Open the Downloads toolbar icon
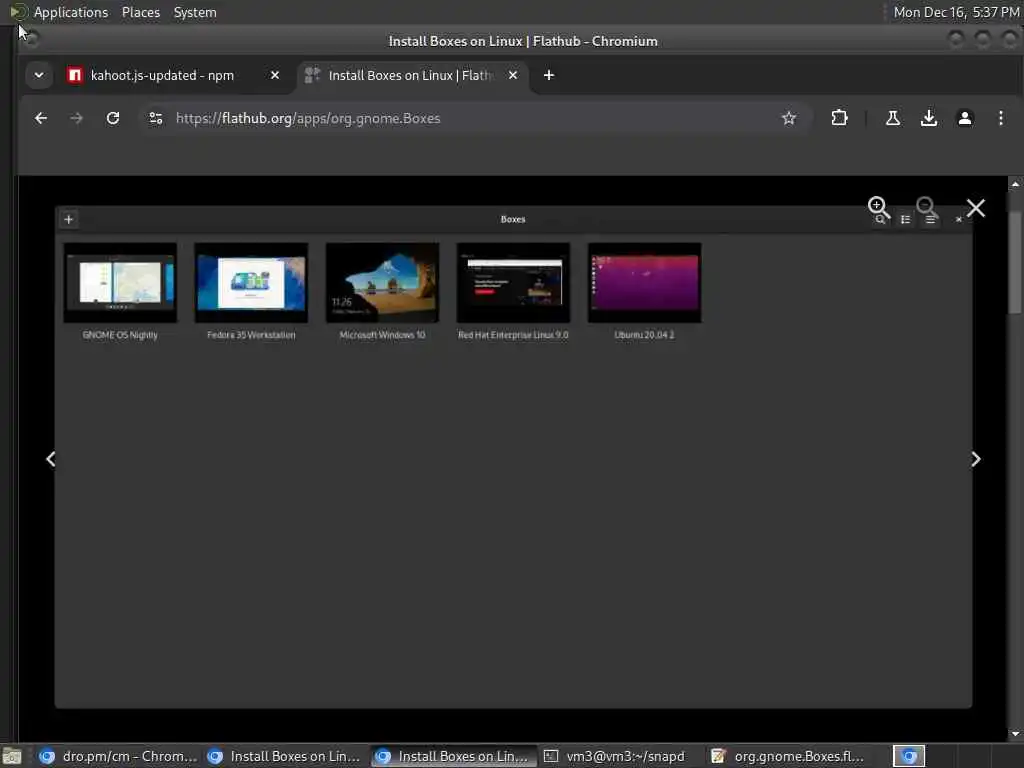 tap(929, 118)
